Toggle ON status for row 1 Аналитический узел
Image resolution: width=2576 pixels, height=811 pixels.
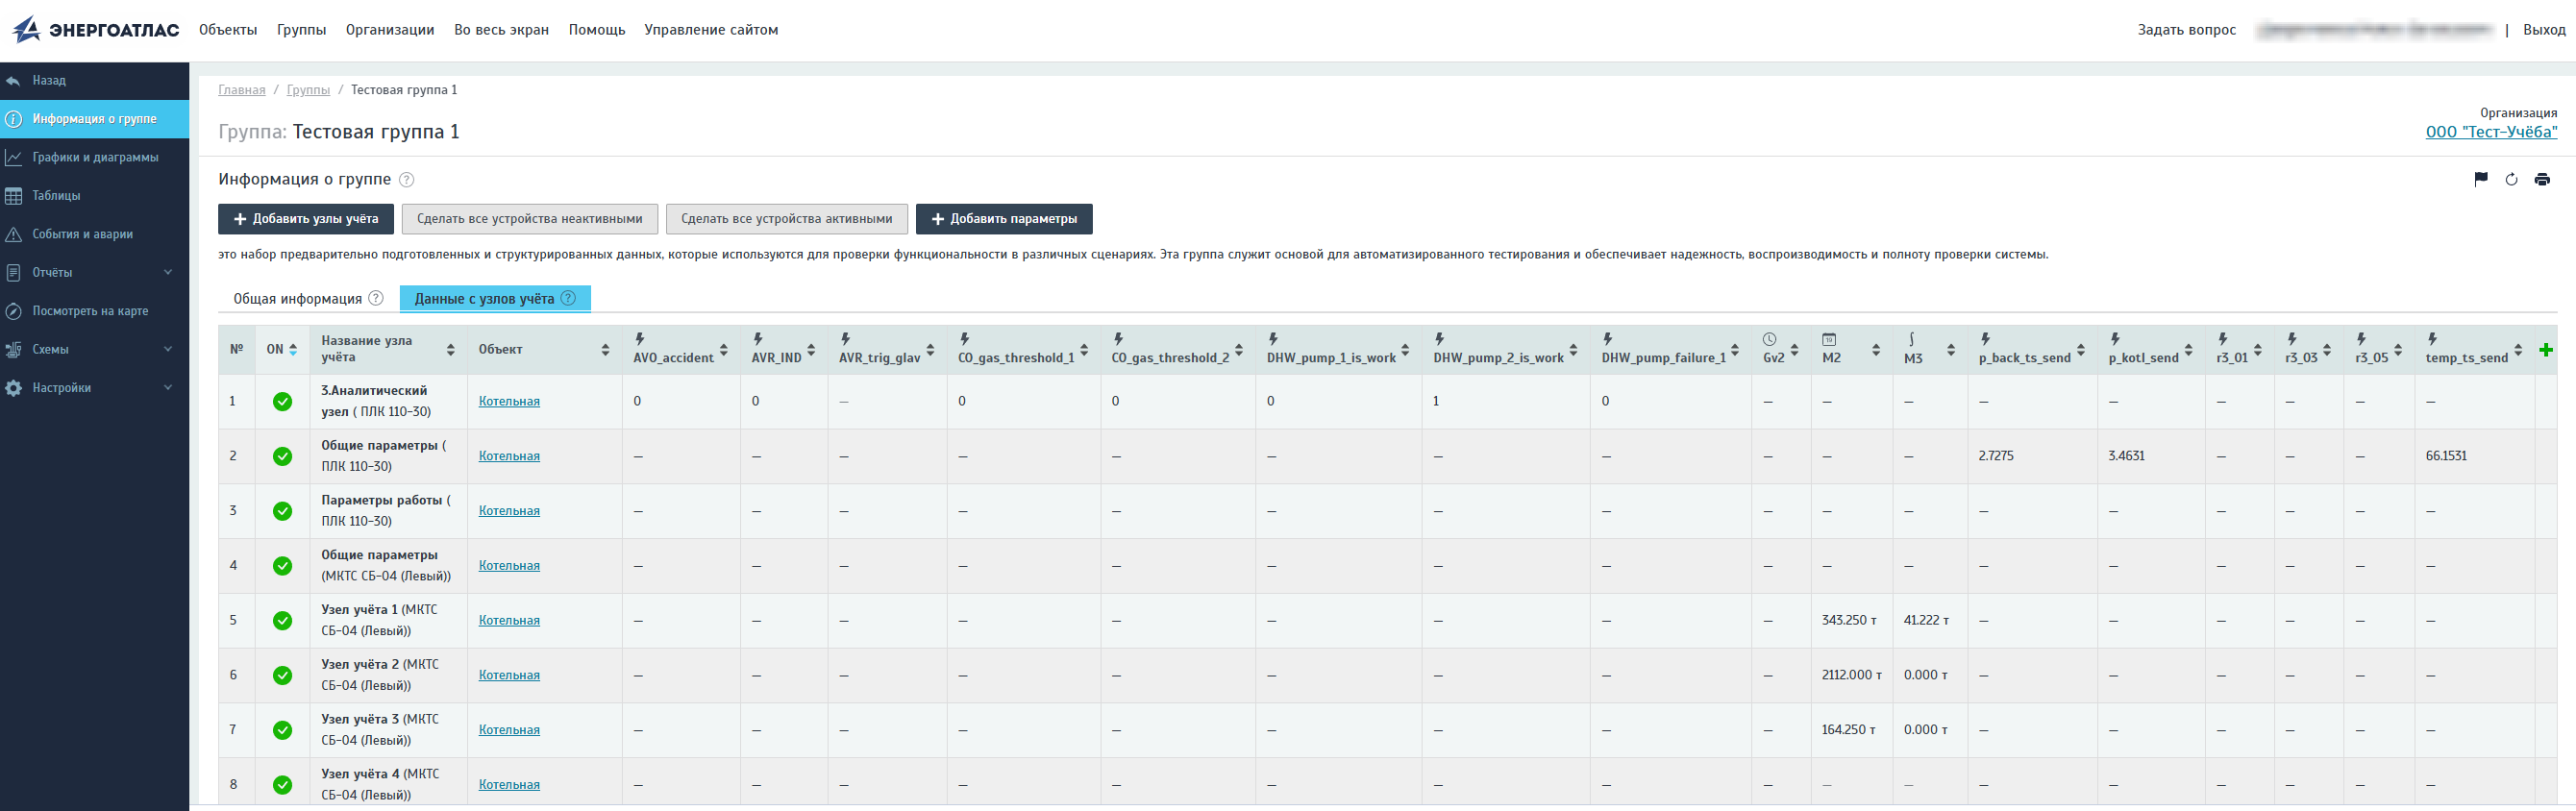[283, 402]
